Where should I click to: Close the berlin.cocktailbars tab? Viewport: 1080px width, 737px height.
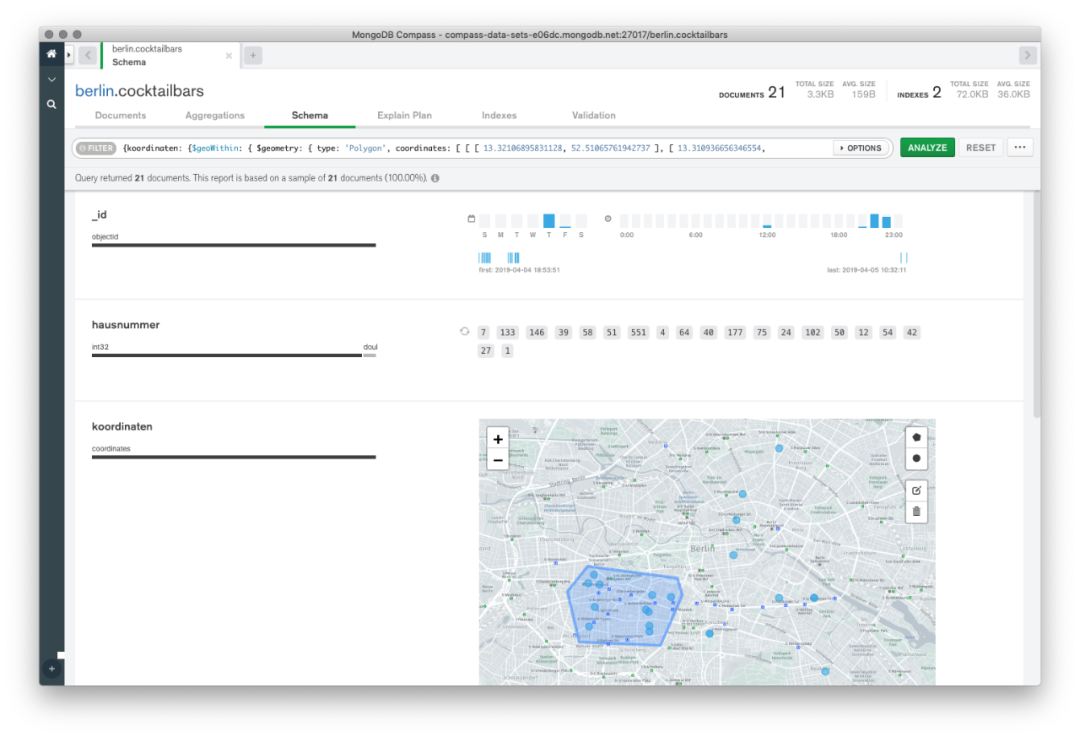(229, 56)
